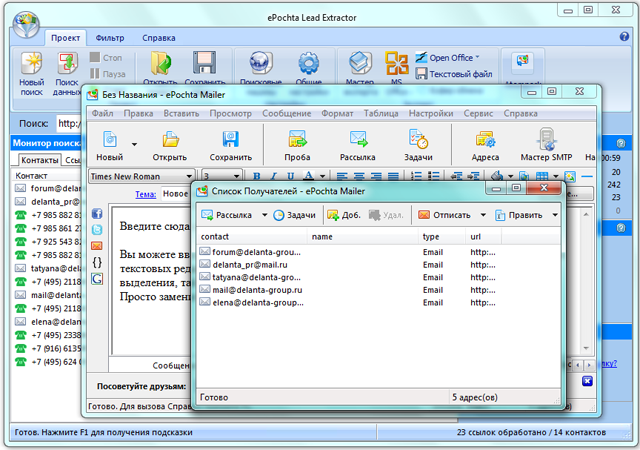Apply bold formatting in Mailer editor
Image resolution: width=640 pixels, height=450 pixels.
click(257, 176)
